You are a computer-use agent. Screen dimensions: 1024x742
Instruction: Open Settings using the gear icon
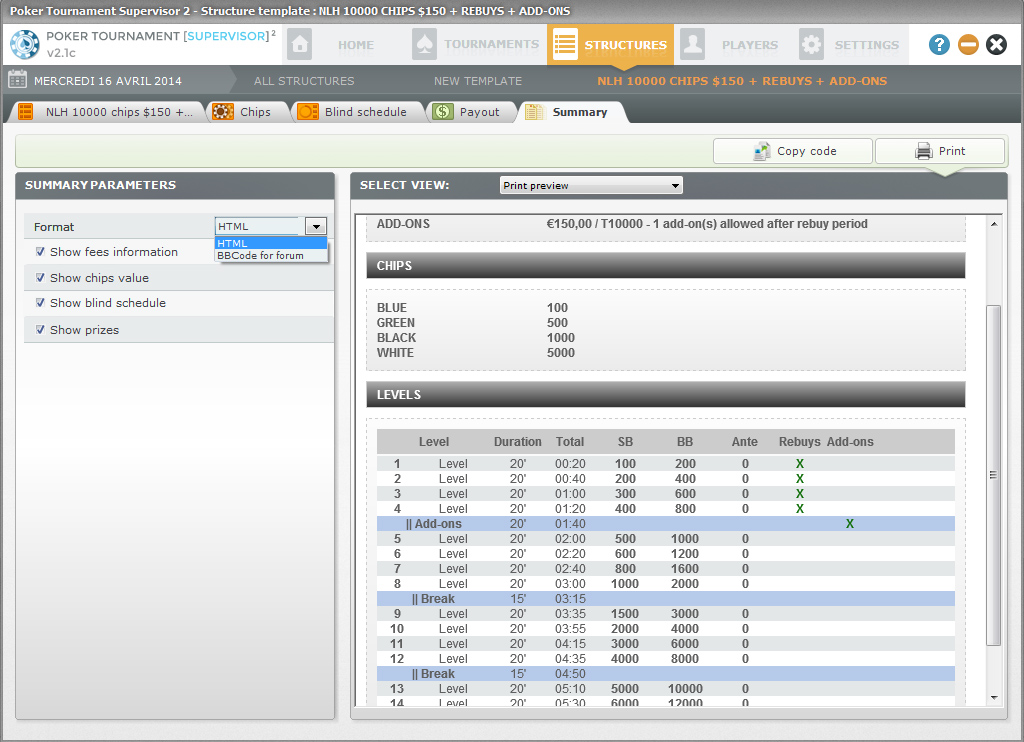pyautogui.click(x=811, y=45)
